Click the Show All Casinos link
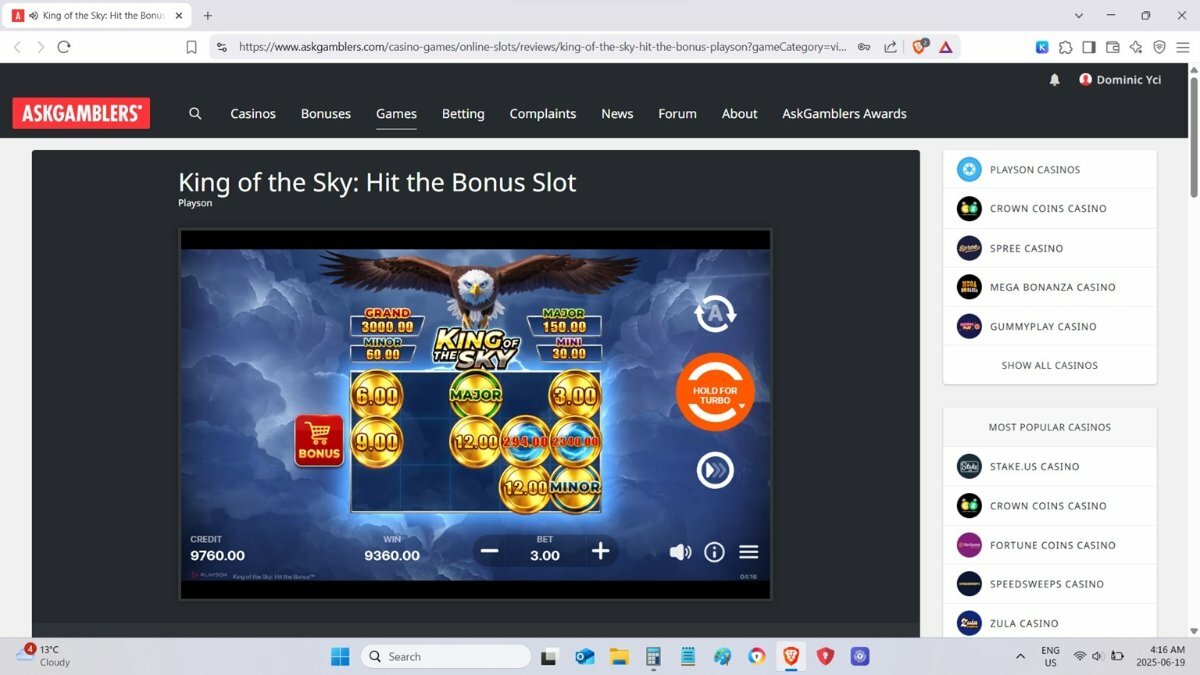1200x675 pixels. point(1049,365)
